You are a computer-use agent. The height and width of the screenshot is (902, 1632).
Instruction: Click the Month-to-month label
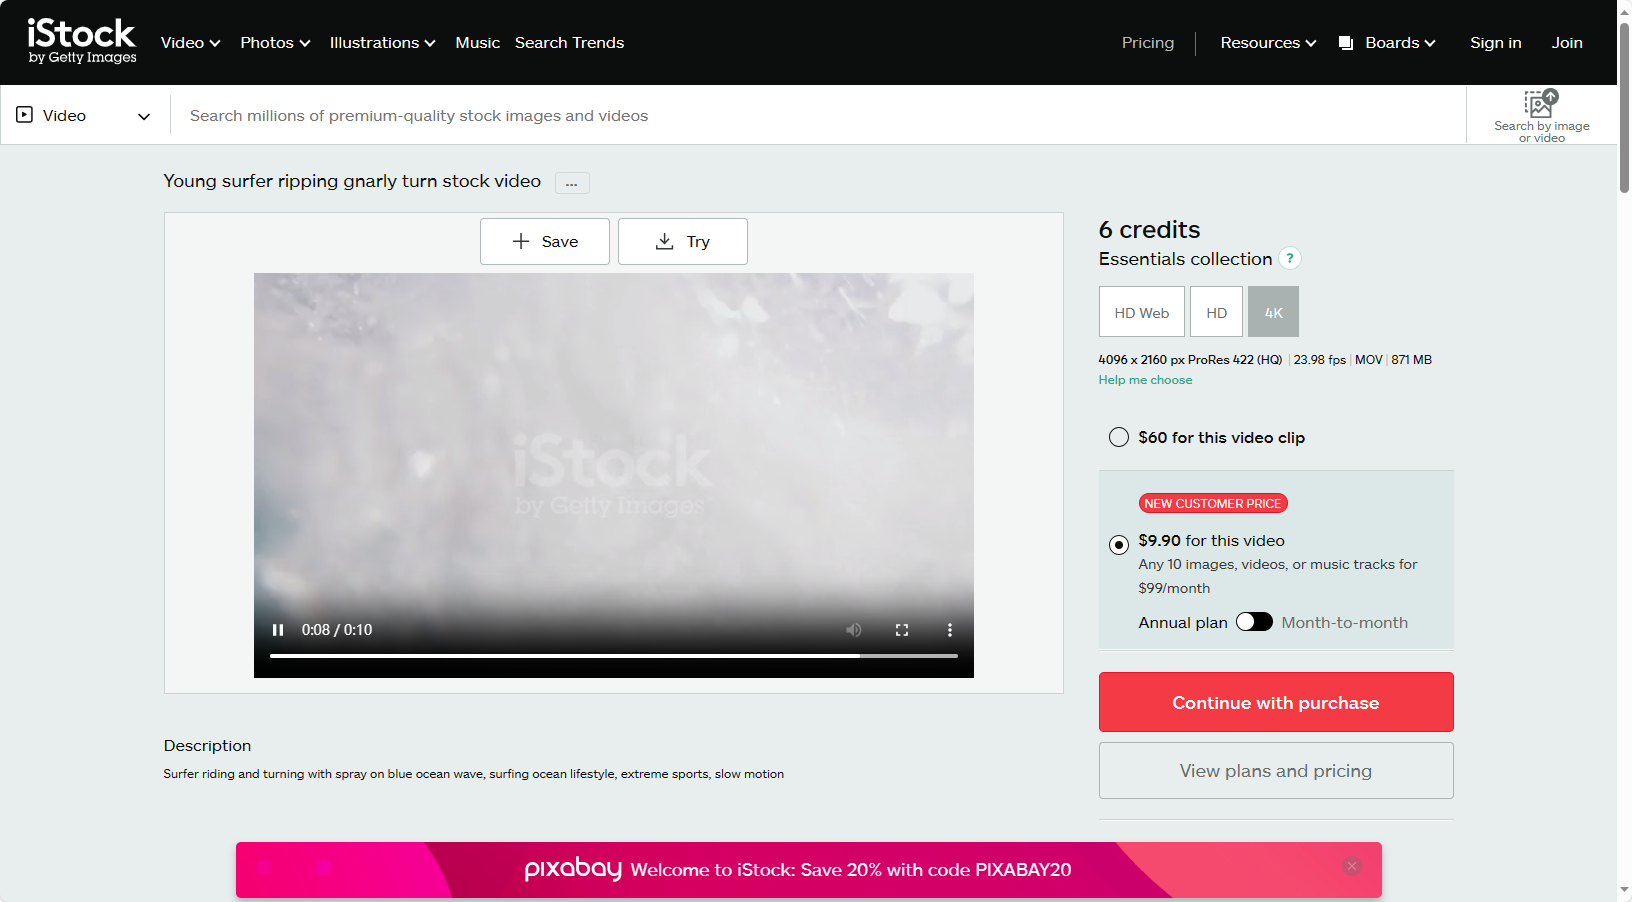click(1344, 622)
